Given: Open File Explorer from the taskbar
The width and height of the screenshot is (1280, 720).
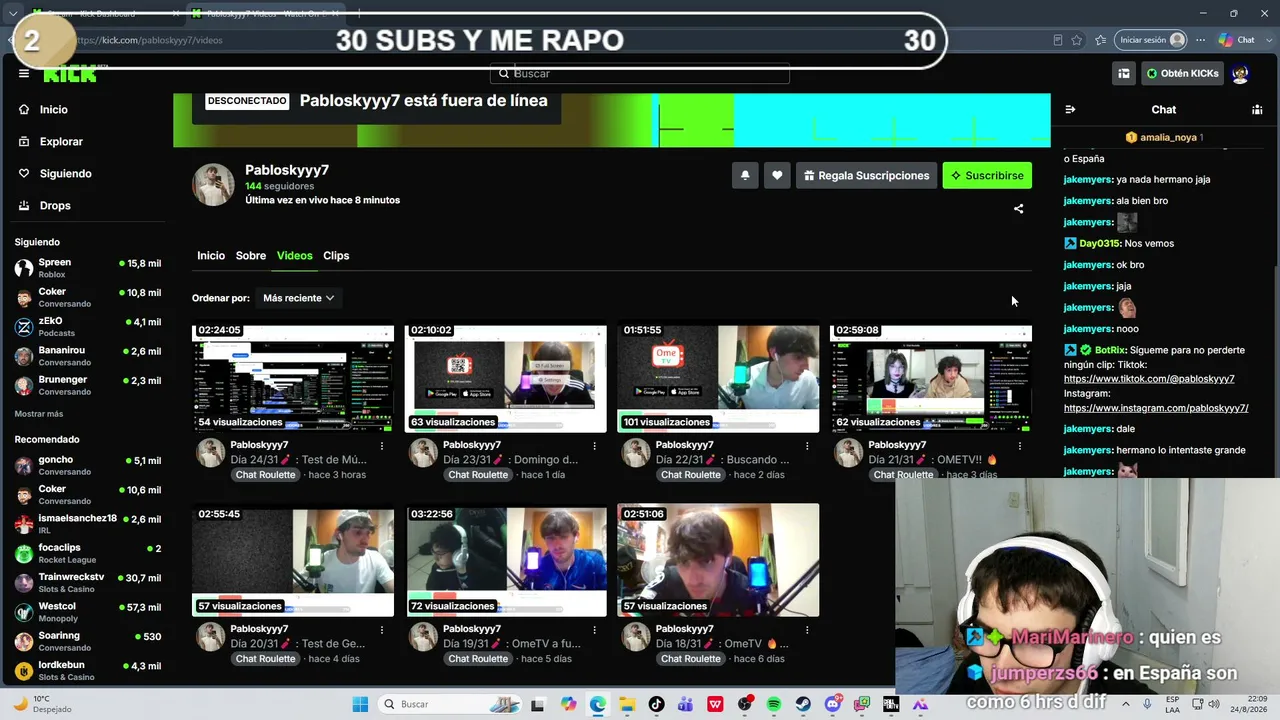Looking at the screenshot, I should (x=627, y=704).
